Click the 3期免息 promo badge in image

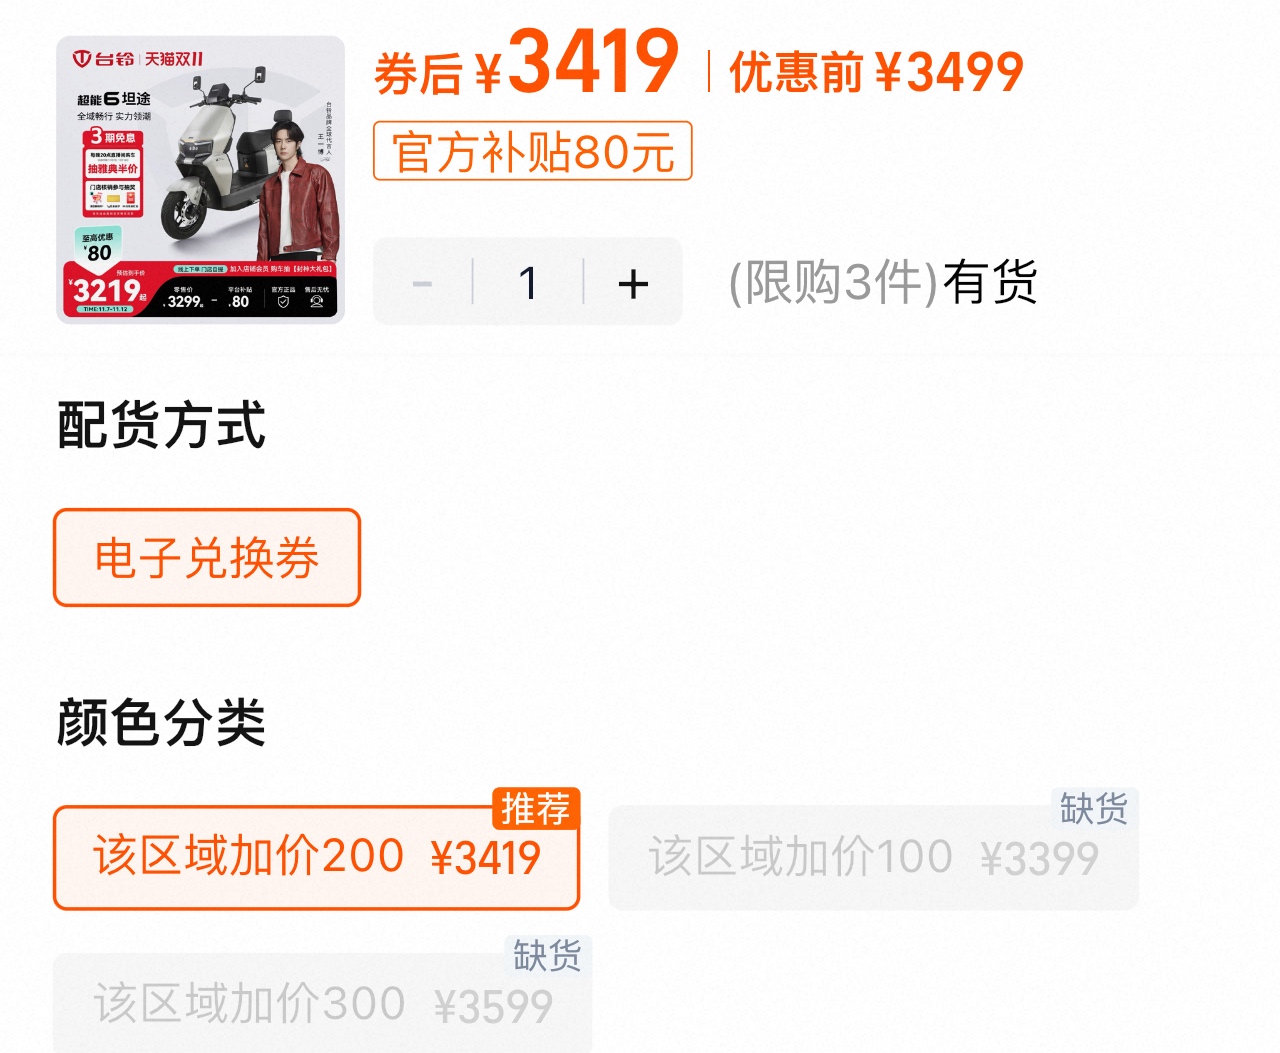(x=112, y=136)
